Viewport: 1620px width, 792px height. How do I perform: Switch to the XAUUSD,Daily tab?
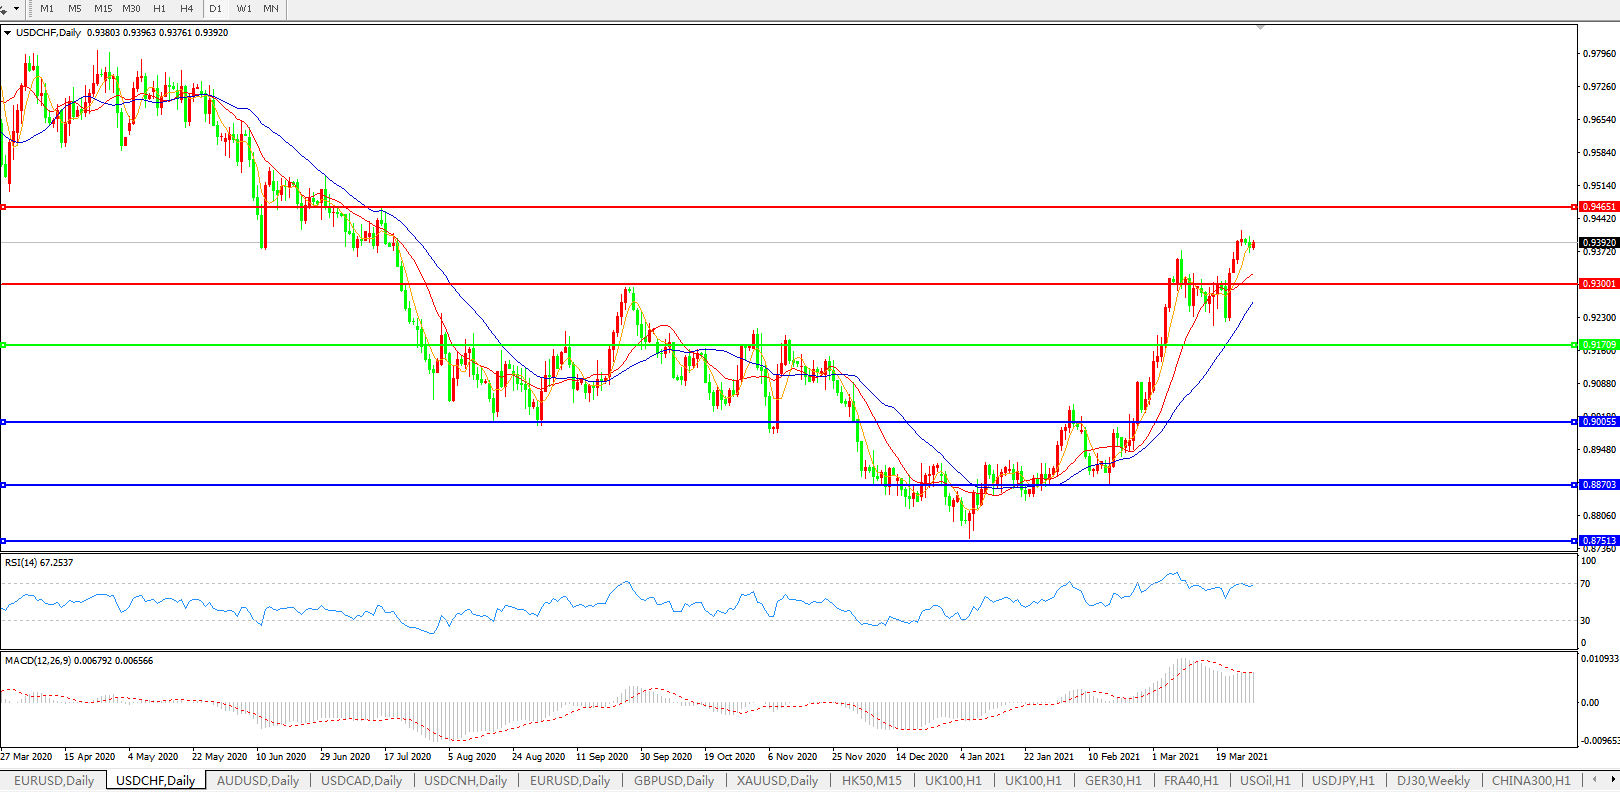tap(777, 780)
